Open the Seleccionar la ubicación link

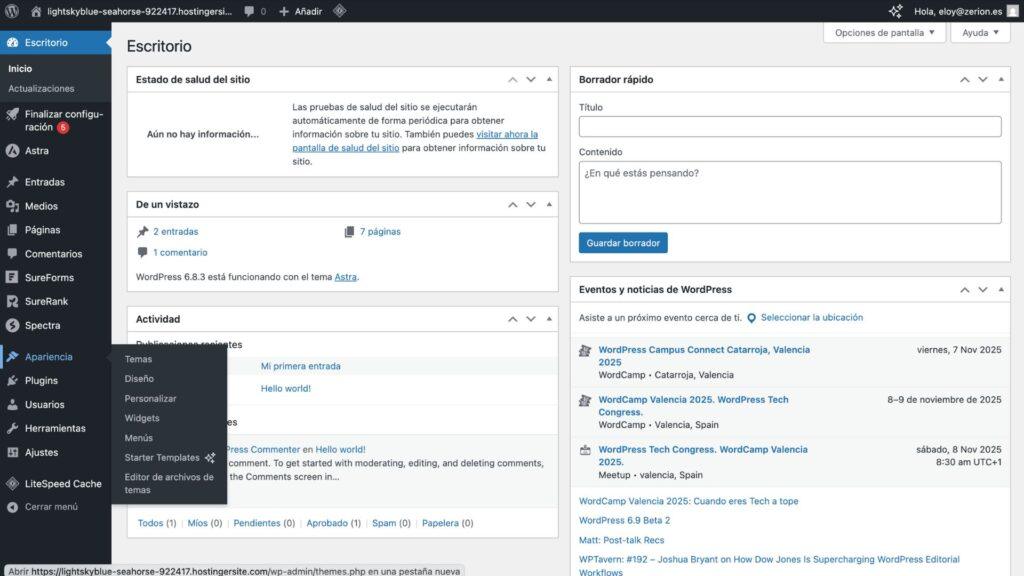pyautogui.click(x=811, y=317)
